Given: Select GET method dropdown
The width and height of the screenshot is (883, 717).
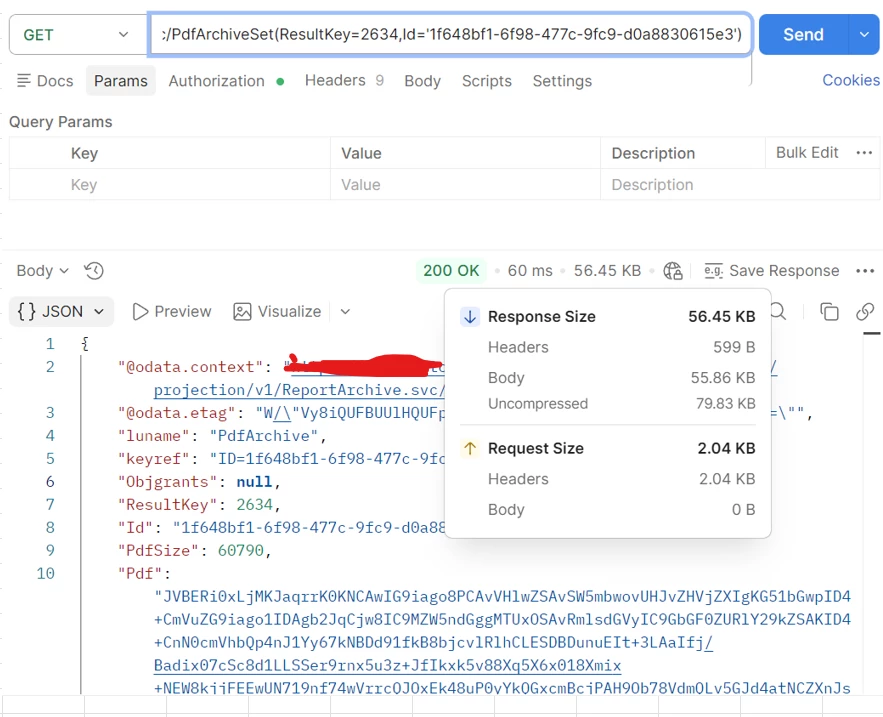Looking at the screenshot, I should 75,34.
